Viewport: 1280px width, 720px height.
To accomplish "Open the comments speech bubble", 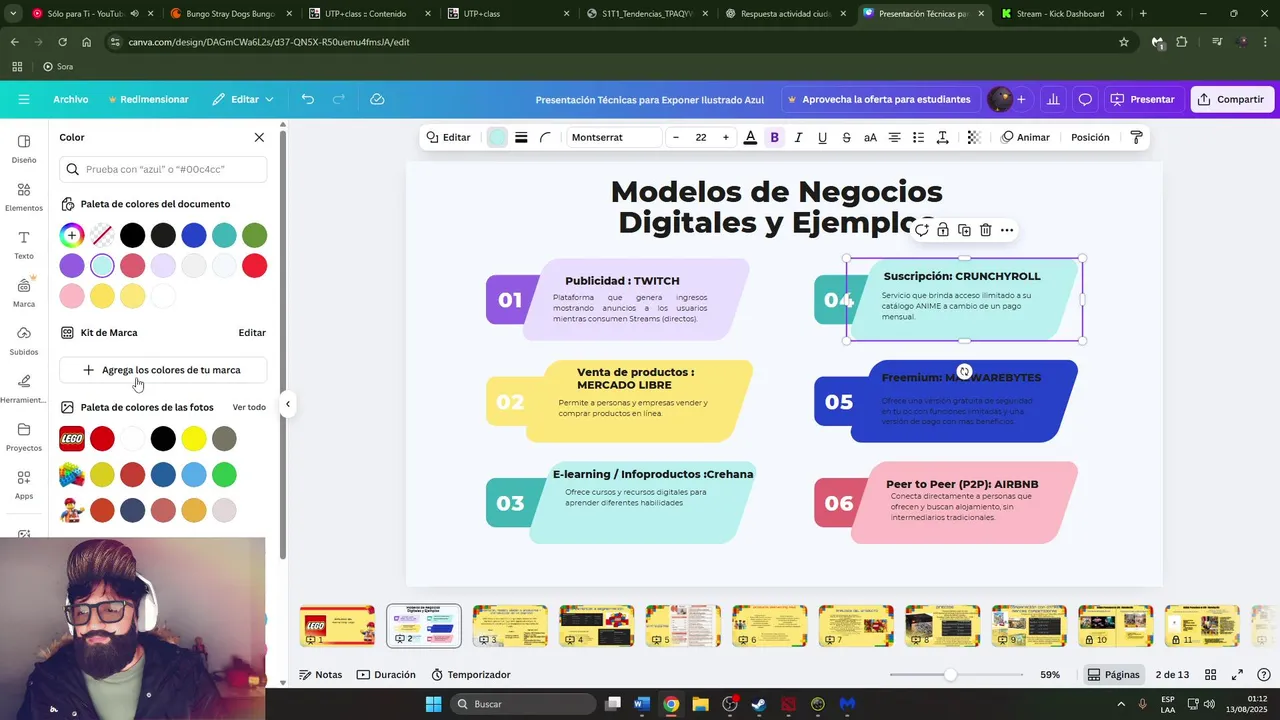I will (1085, 99).
